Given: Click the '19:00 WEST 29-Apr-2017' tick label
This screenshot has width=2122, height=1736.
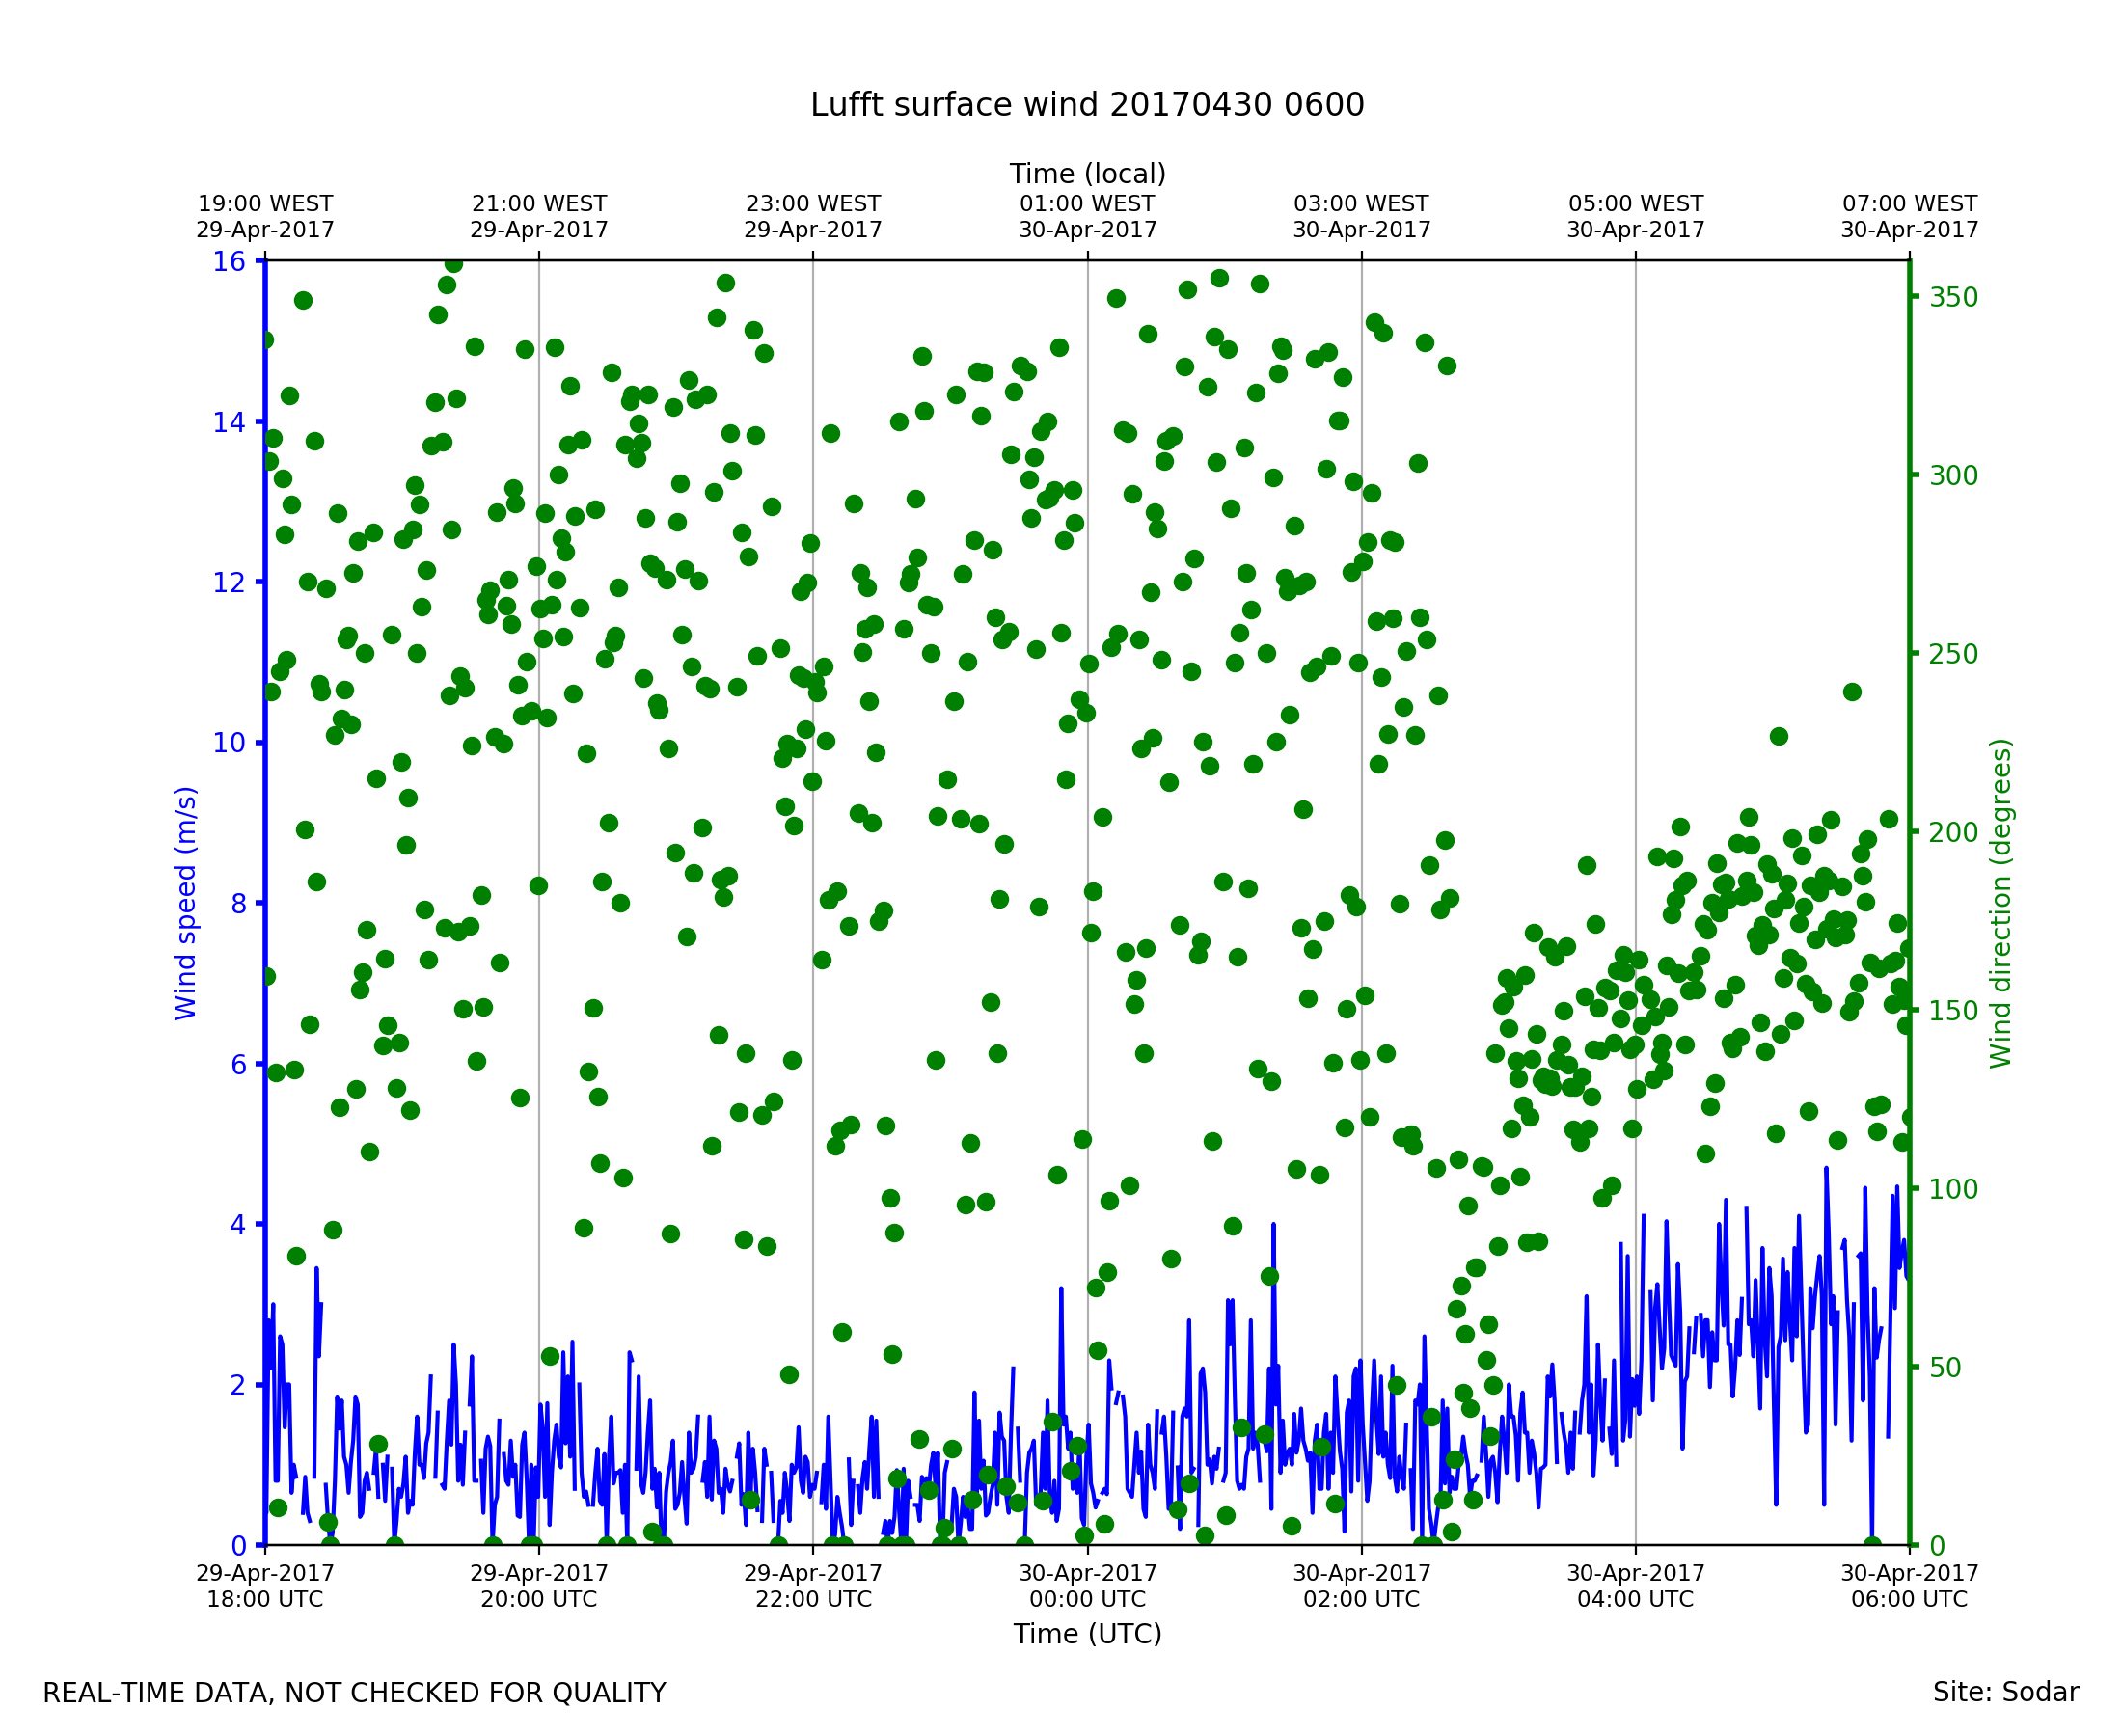Looking at the screenshot, I should tap(265, 217).
